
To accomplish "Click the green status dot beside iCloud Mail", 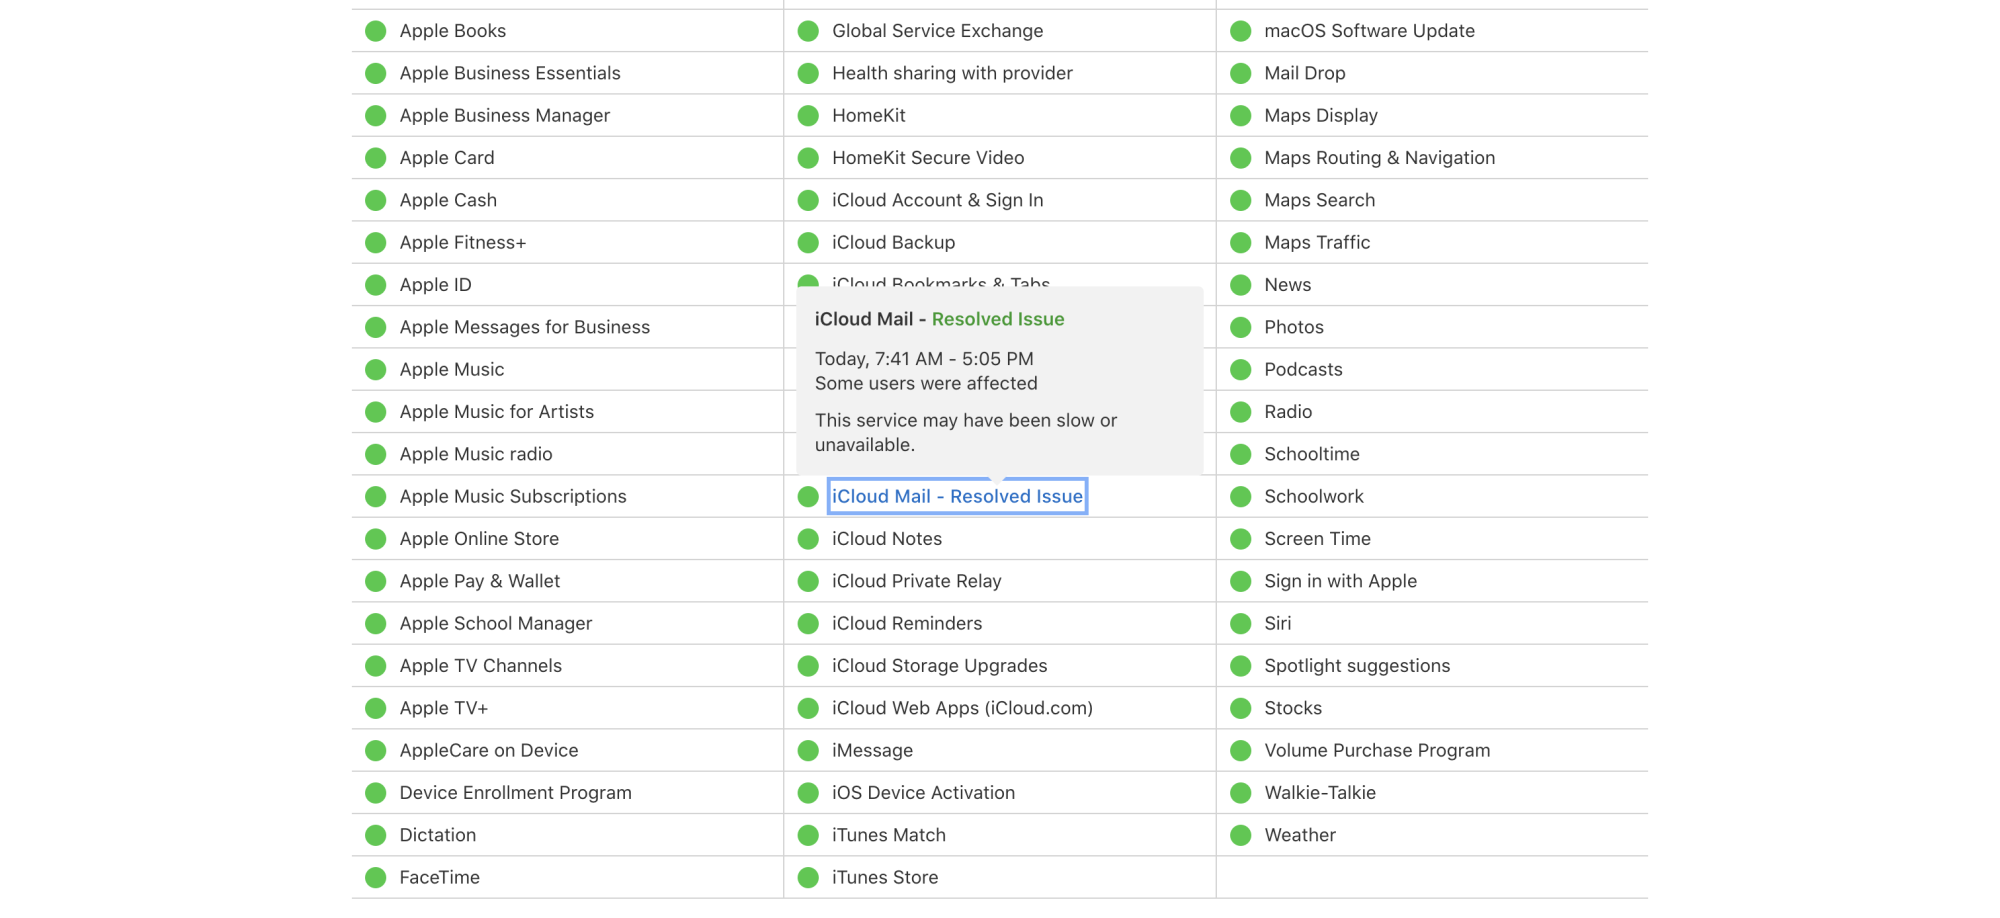I will coord(808,497).
